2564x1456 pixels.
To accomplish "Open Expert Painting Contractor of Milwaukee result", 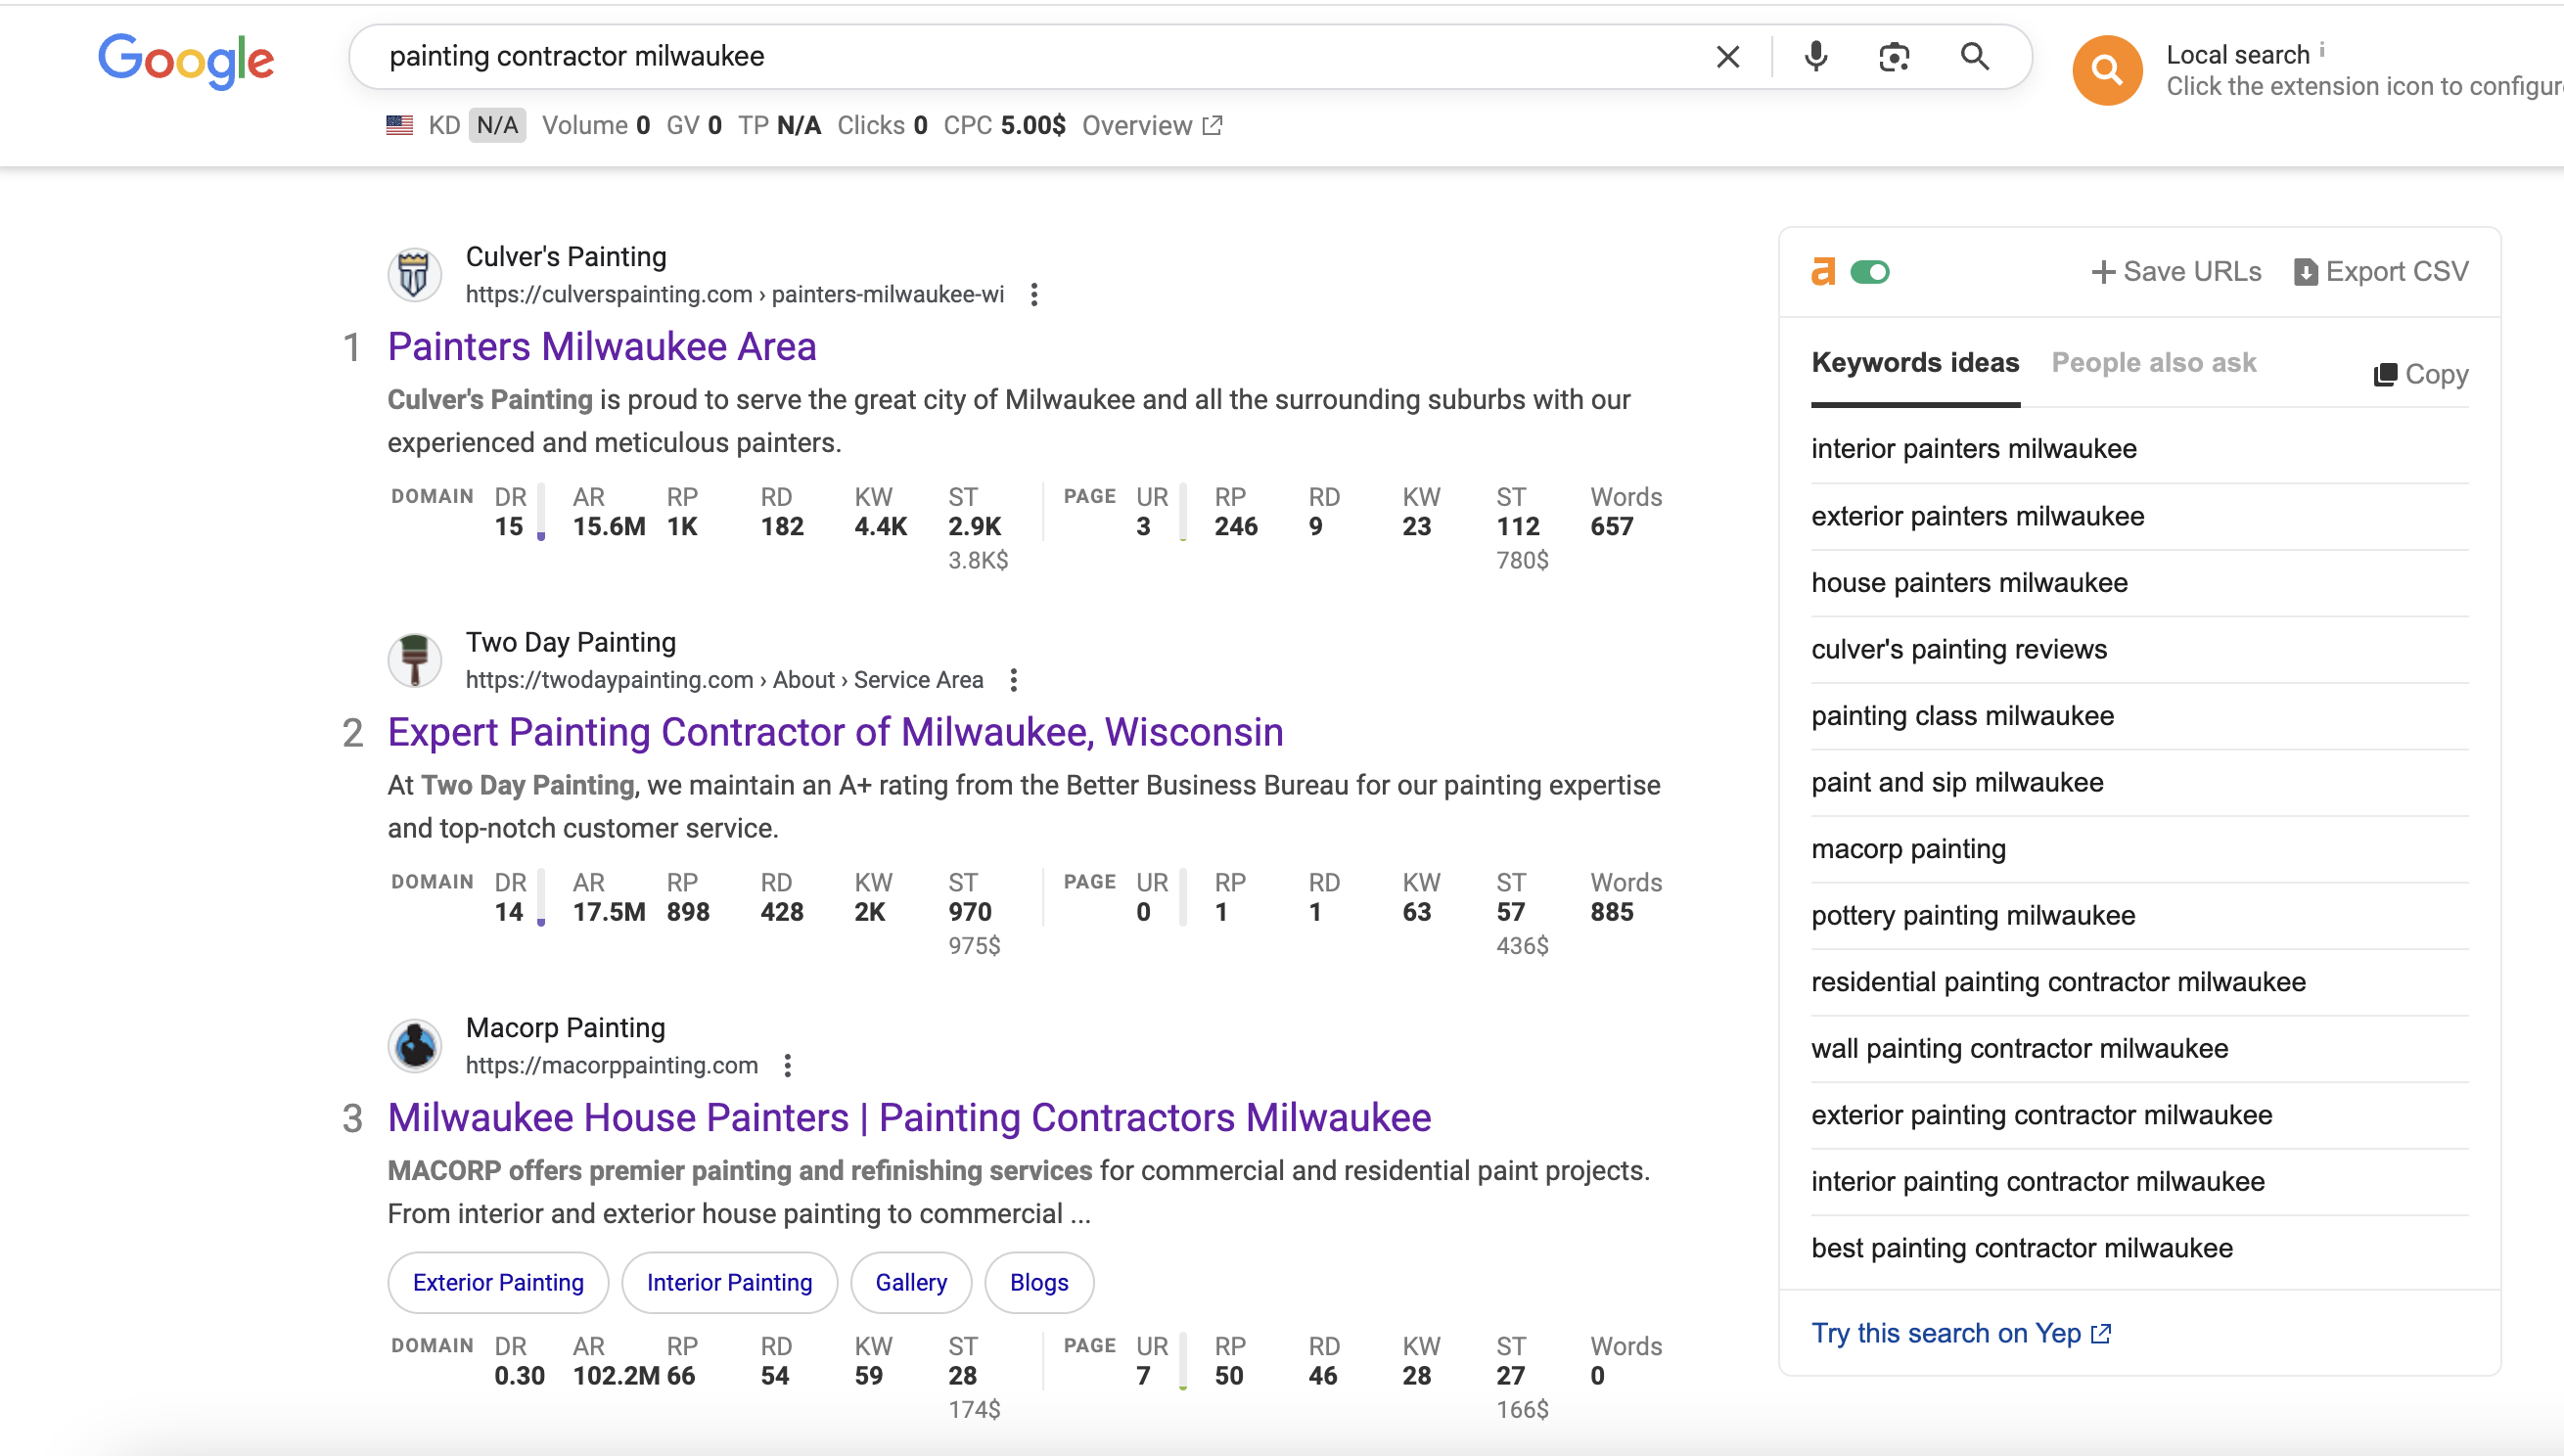I will click(835, 733).
